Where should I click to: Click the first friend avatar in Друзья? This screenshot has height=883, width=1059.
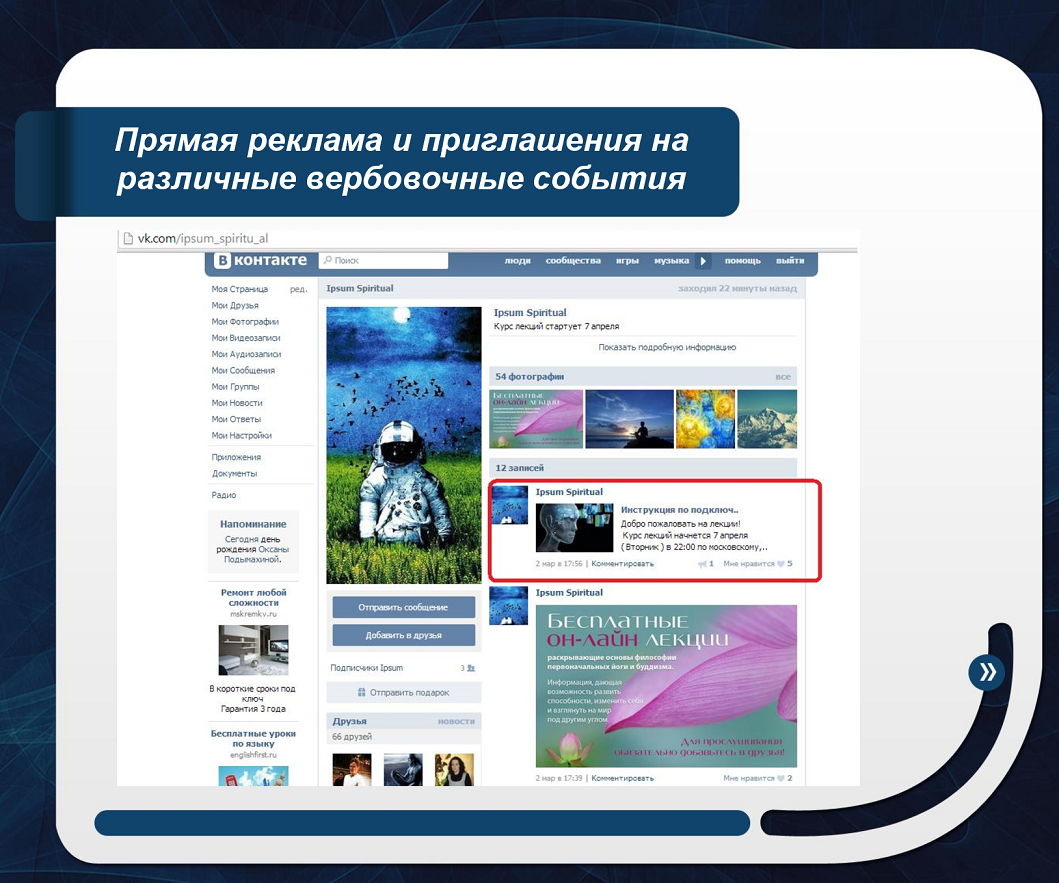[352, 770]
